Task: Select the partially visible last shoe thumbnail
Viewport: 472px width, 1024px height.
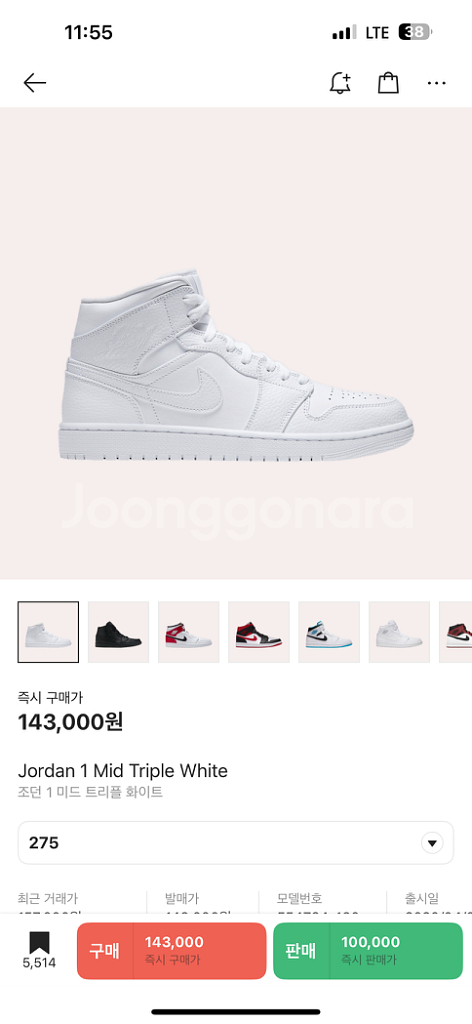Action: click(456, 632)
